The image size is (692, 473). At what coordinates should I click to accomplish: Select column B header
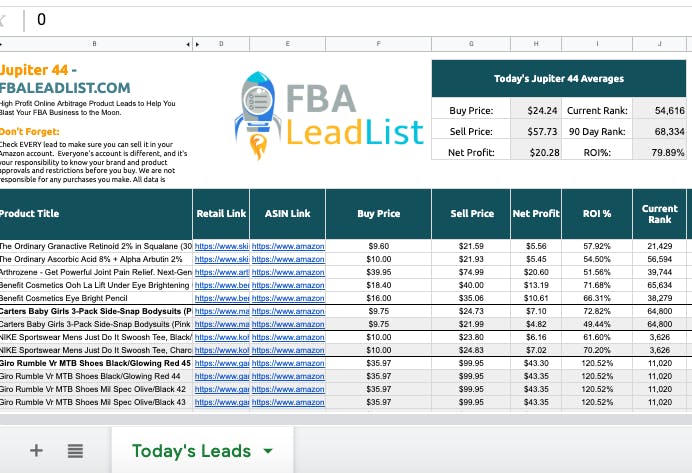tap(94, 44)
